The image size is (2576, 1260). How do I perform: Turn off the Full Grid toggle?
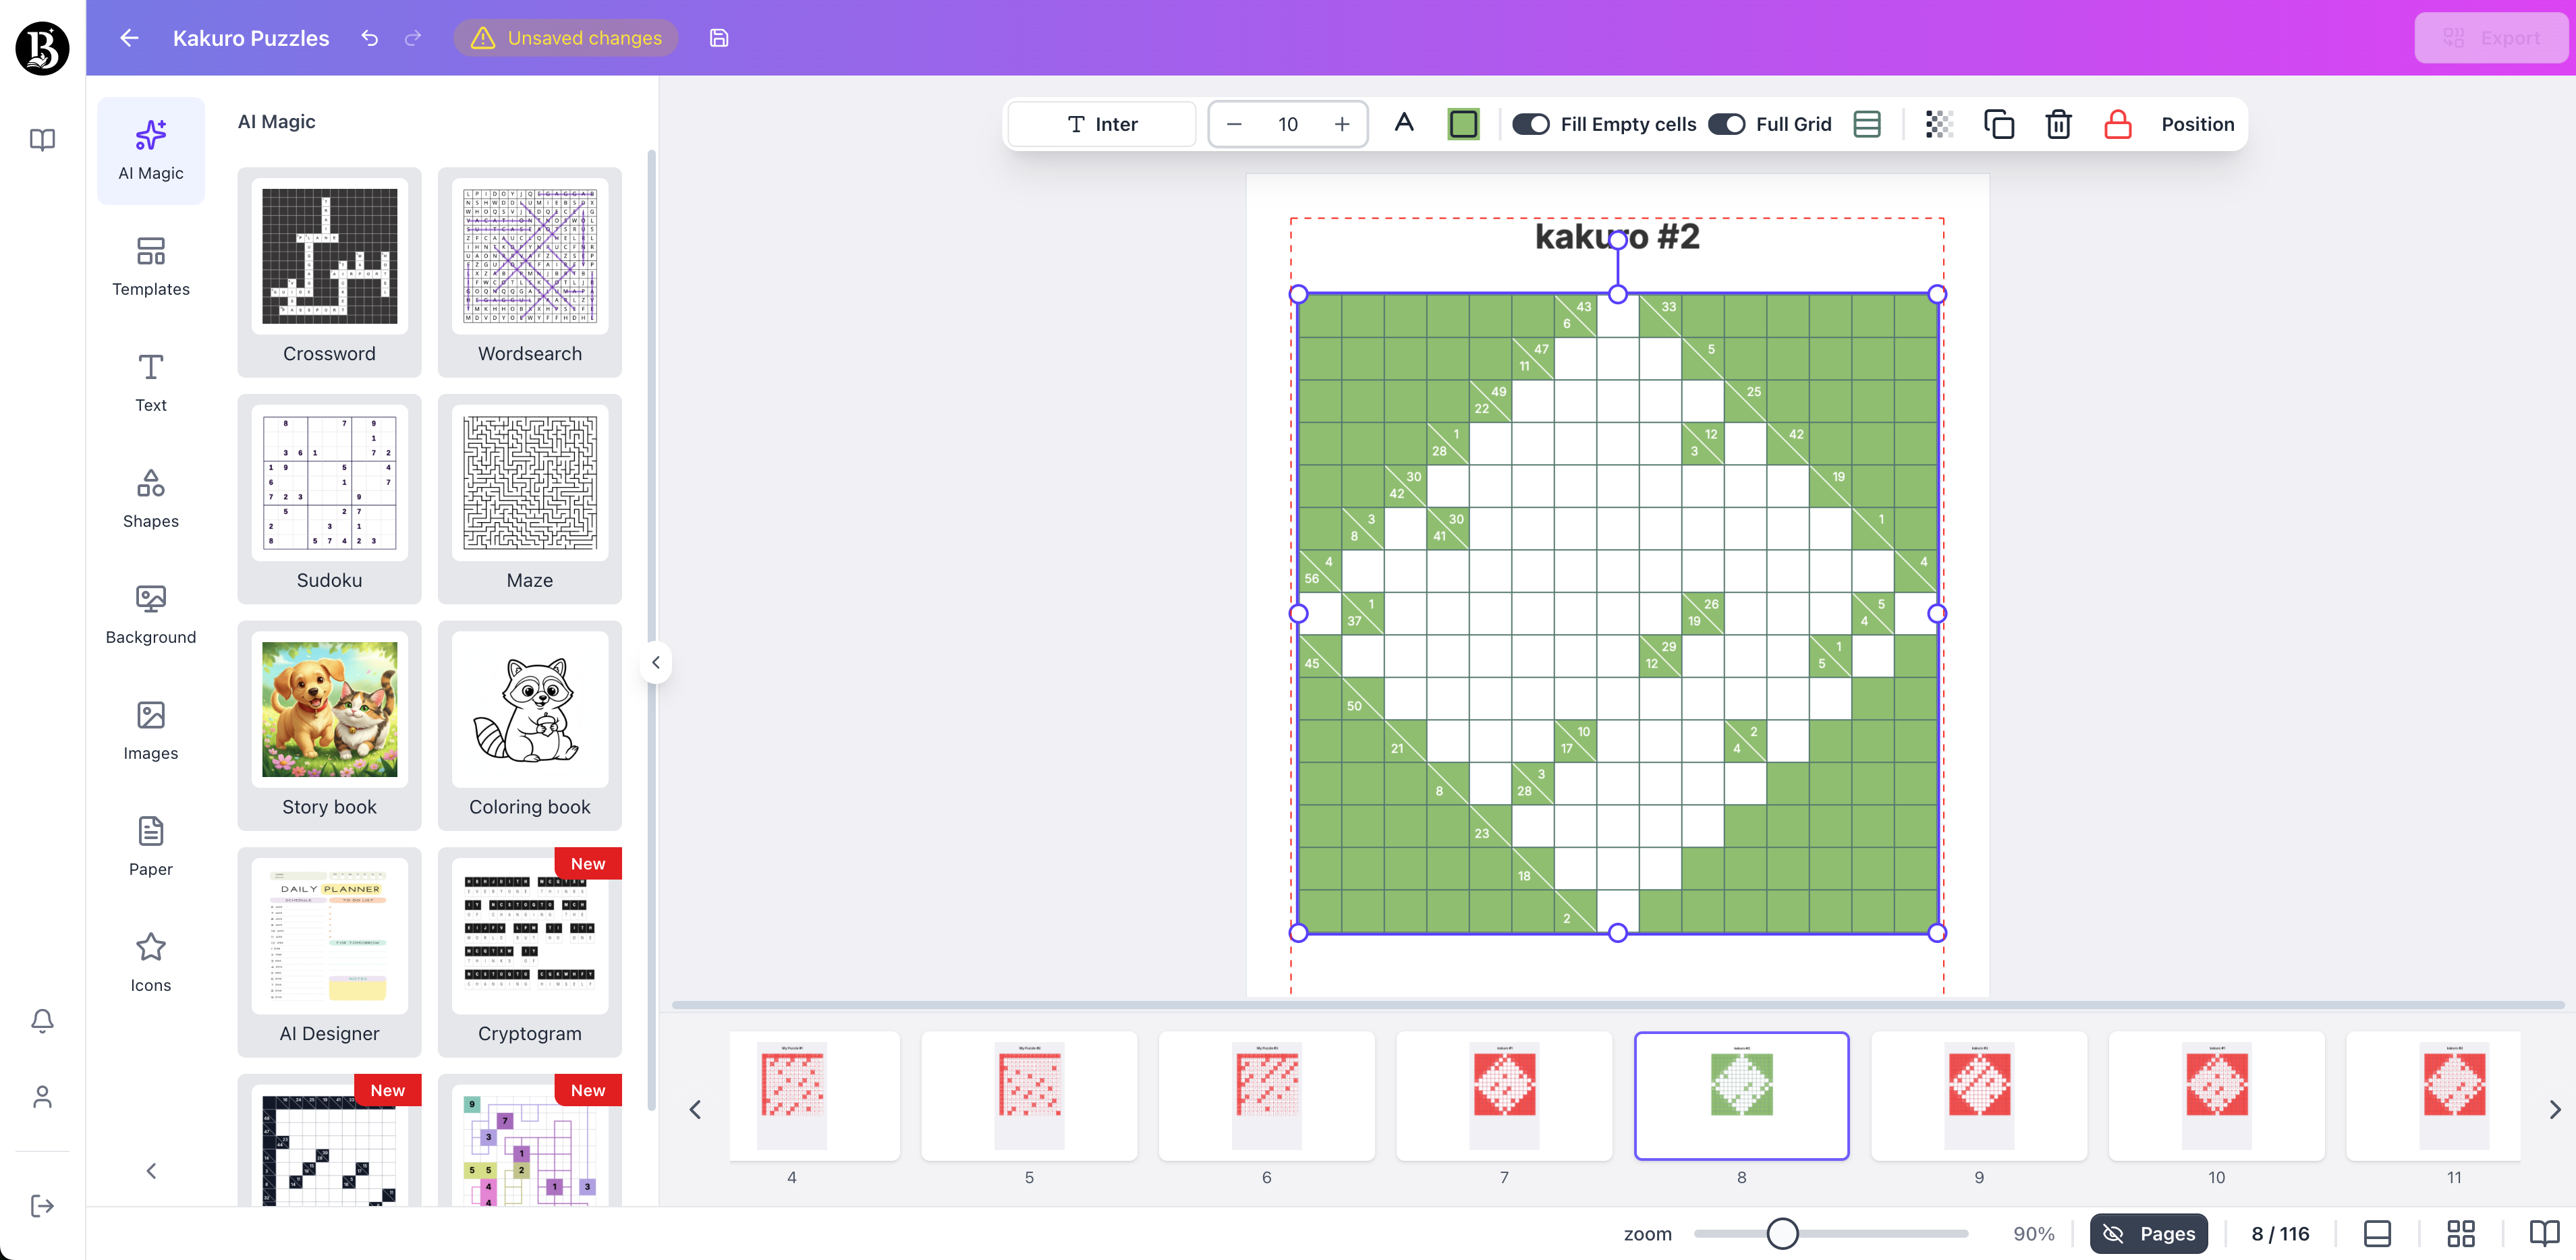coord(1727,124)
